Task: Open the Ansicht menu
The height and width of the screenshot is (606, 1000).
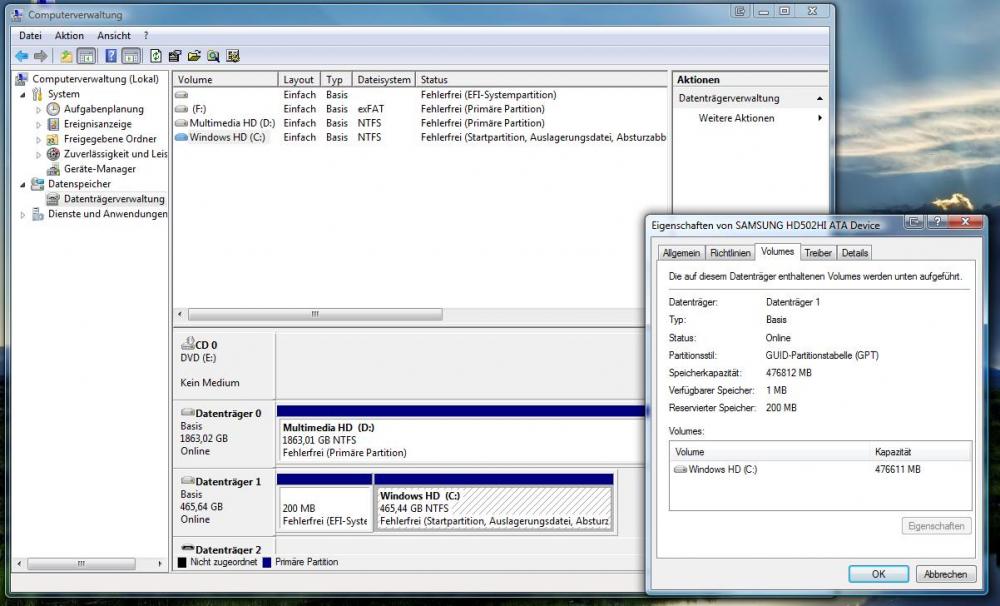Action: tap(114, 35)
